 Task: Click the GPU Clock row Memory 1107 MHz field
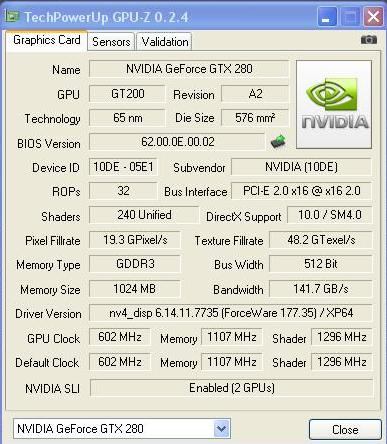pyautogui.click(x=231, y=337)
